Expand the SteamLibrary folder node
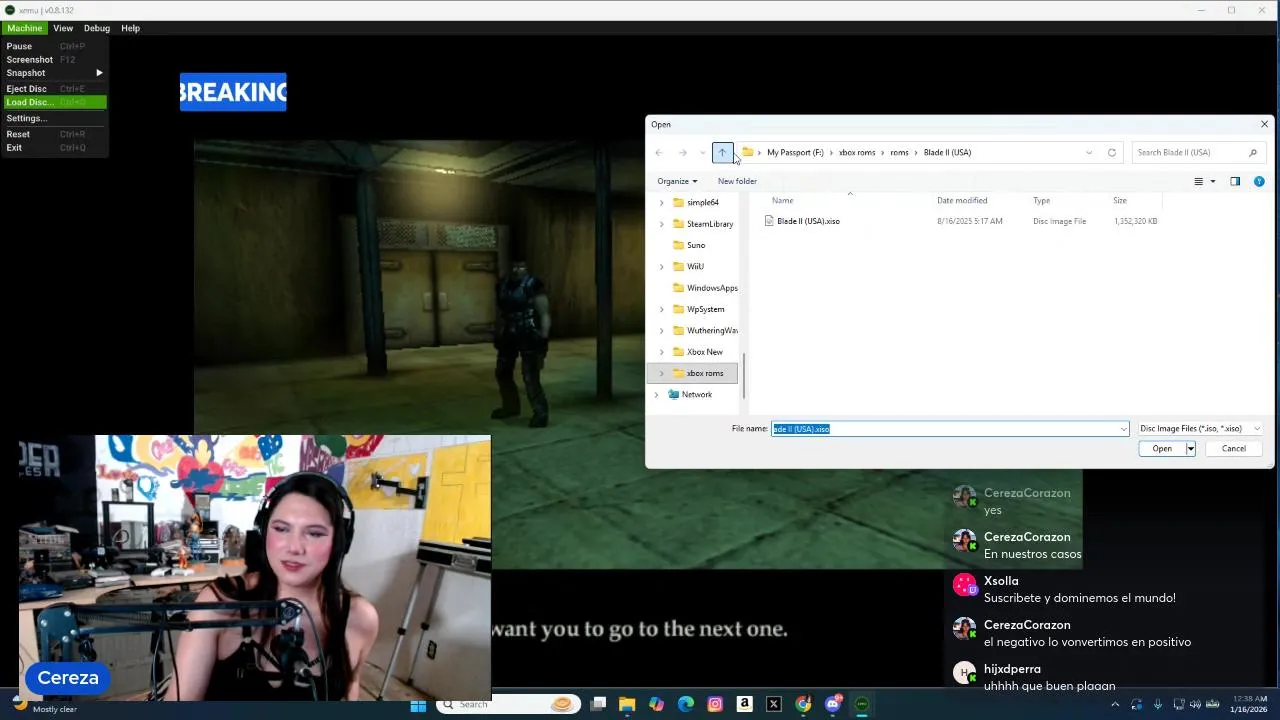 coord(661,224)
